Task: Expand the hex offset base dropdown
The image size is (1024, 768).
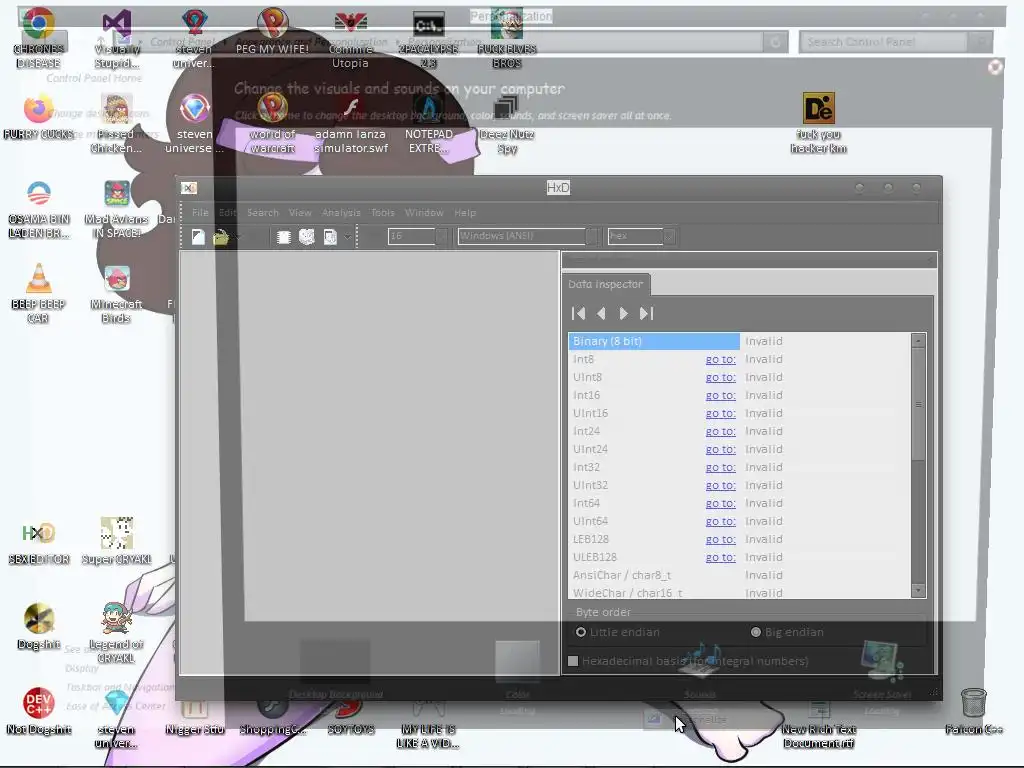Action: click(x=669, y=236)
